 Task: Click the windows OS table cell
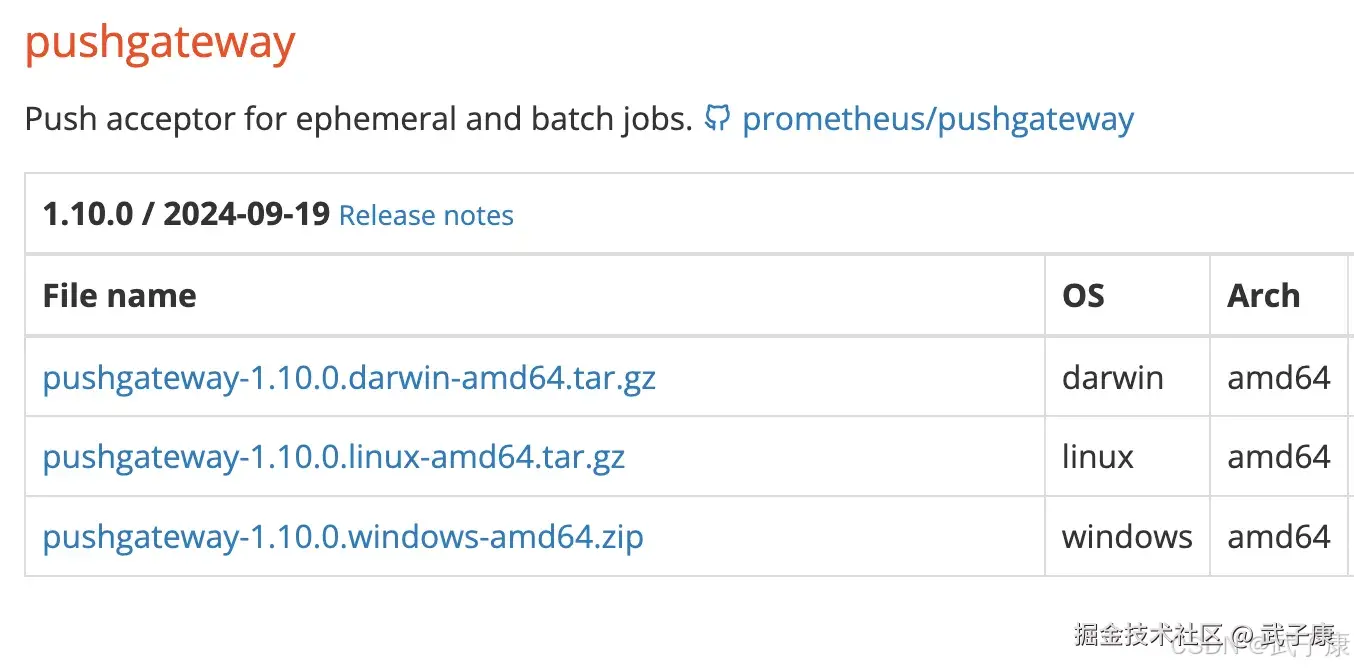(1127, 537)
